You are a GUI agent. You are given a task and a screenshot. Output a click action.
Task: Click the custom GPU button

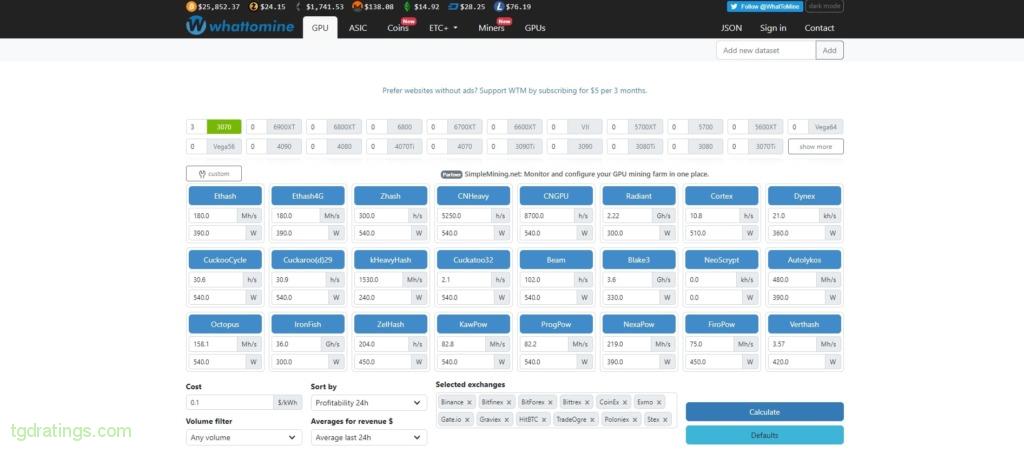click(x=214, y=173)
